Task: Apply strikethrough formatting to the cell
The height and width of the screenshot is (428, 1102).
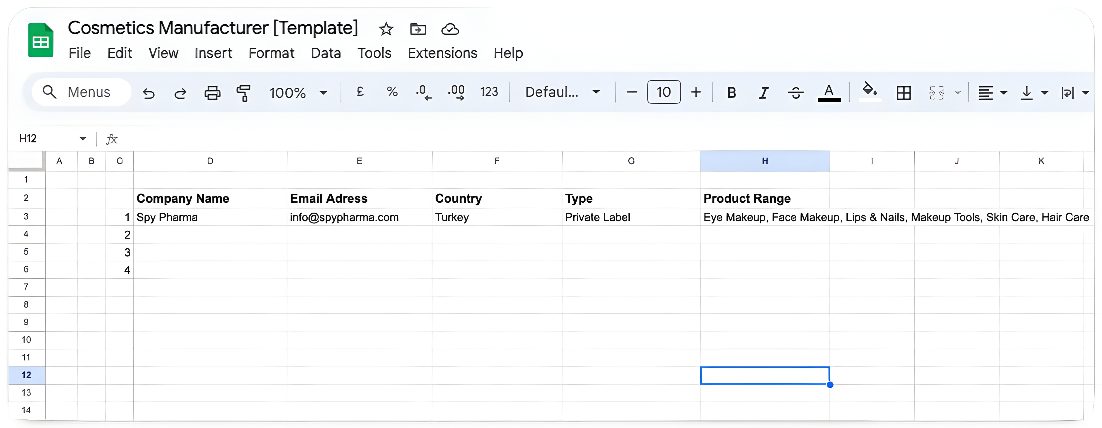Action: (795, 93)
